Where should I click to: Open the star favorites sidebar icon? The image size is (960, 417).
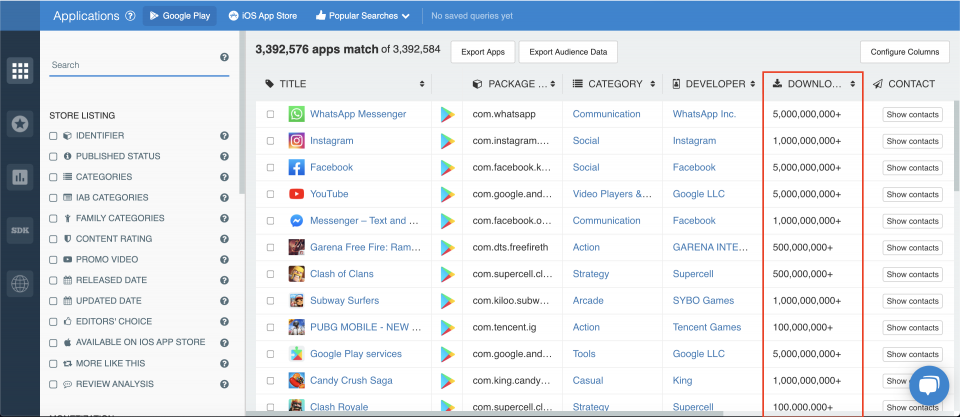pos(20,124)
